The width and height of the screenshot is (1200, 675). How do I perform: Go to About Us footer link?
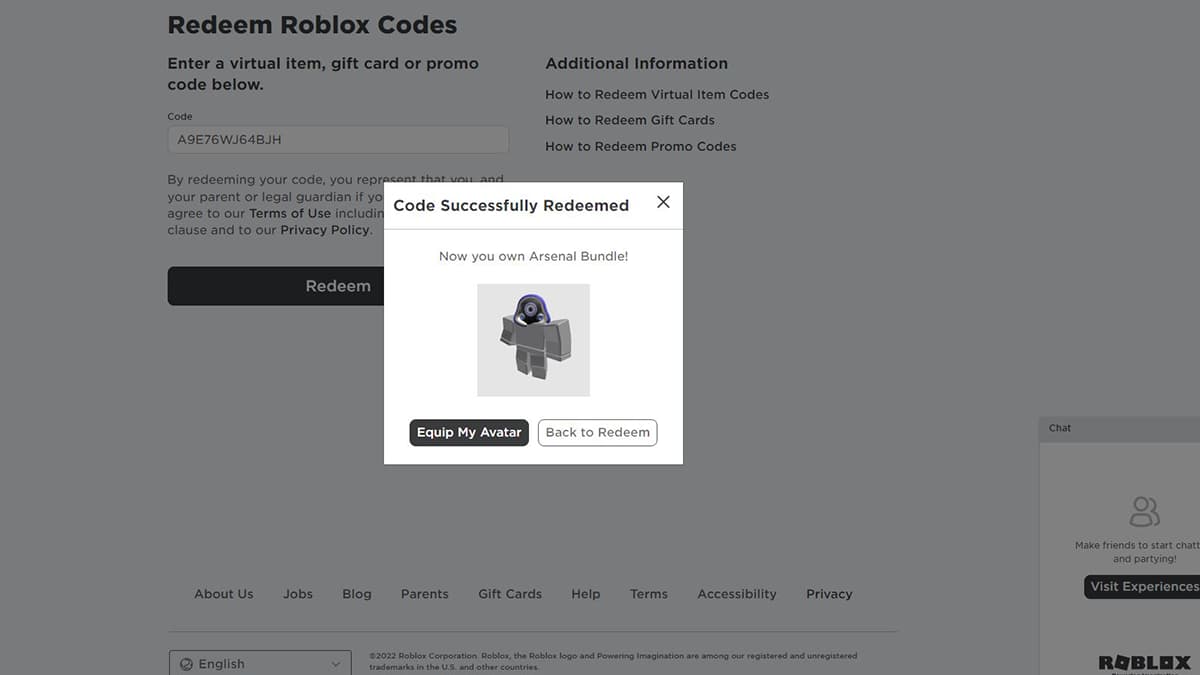point(224,594)
